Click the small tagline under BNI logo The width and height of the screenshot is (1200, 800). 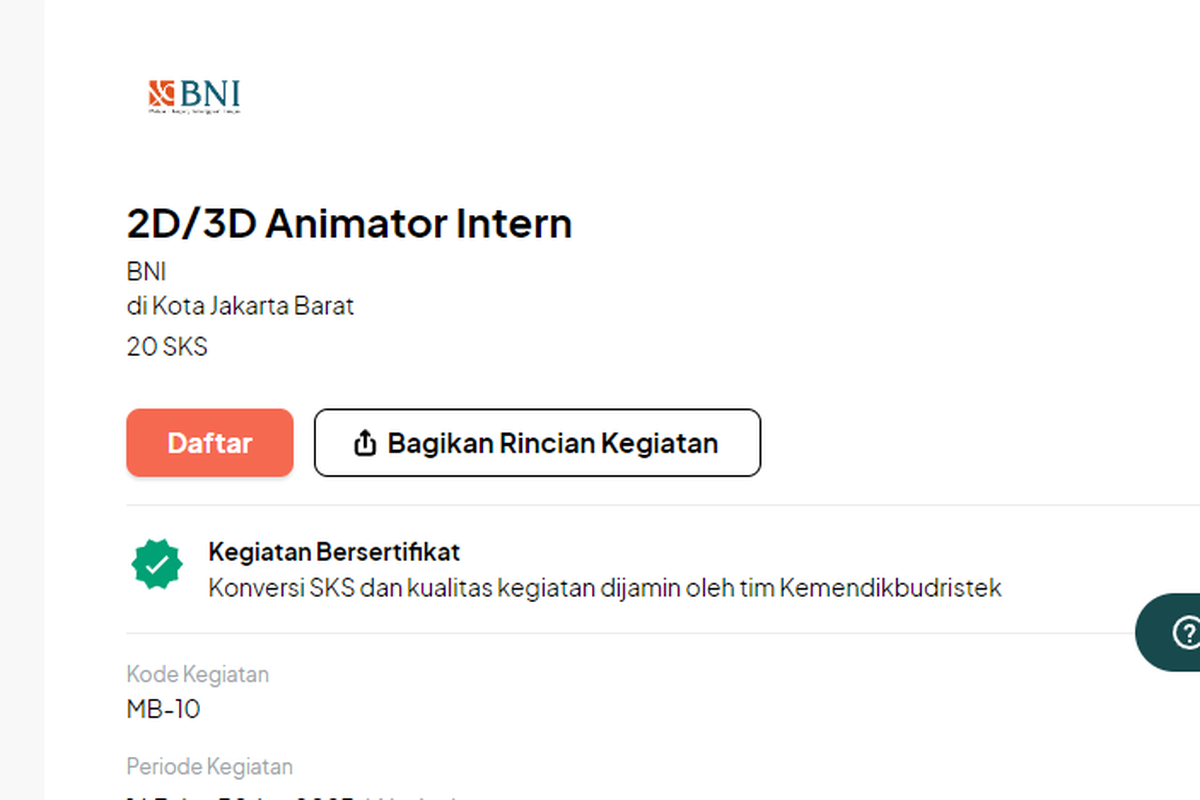pyautogui.click(x=194, y=111)
